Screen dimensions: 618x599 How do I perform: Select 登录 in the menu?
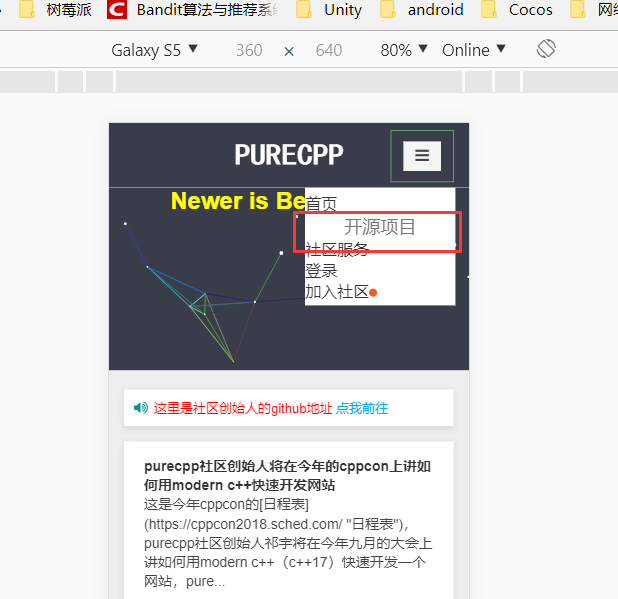pos(321,271)
